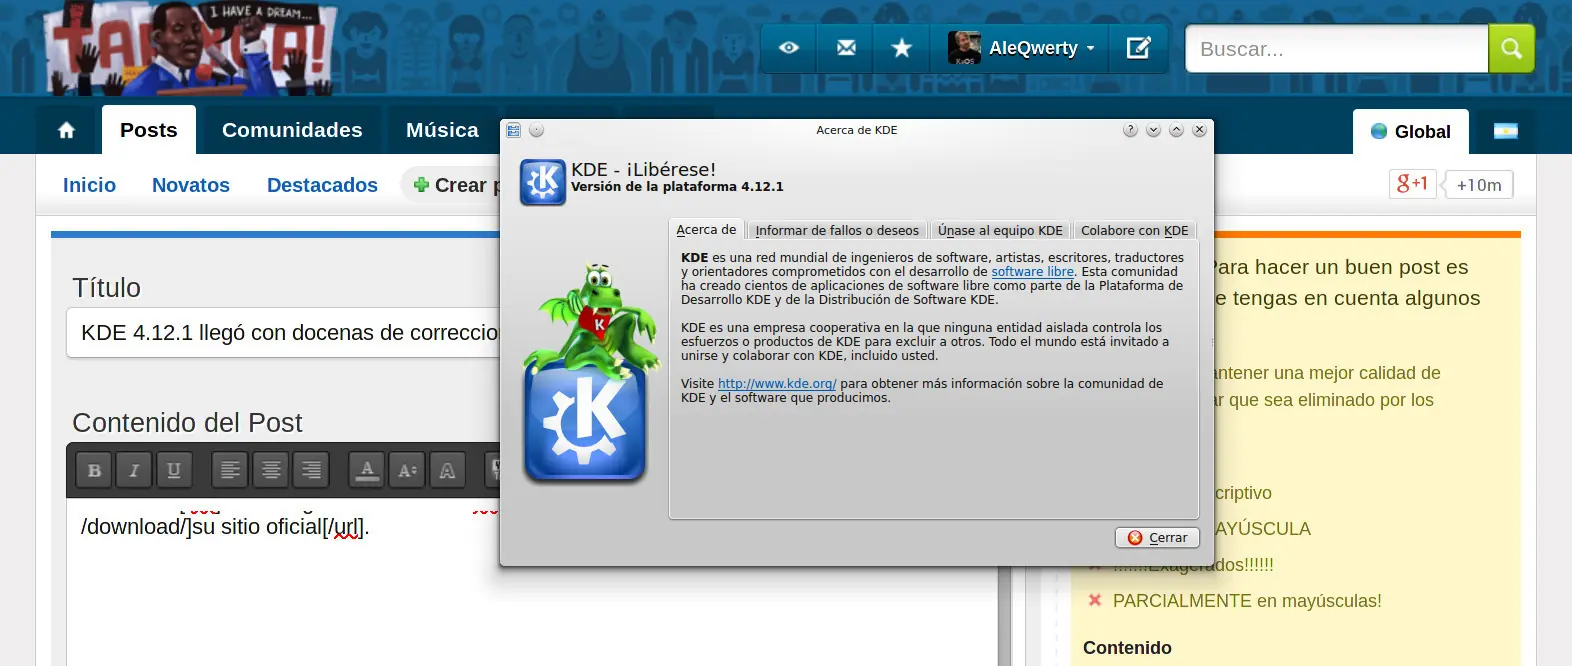The width and height of the screenshot is (1572, 666).
Task: Click the Google +1 button
Action: click(1412, 184)
